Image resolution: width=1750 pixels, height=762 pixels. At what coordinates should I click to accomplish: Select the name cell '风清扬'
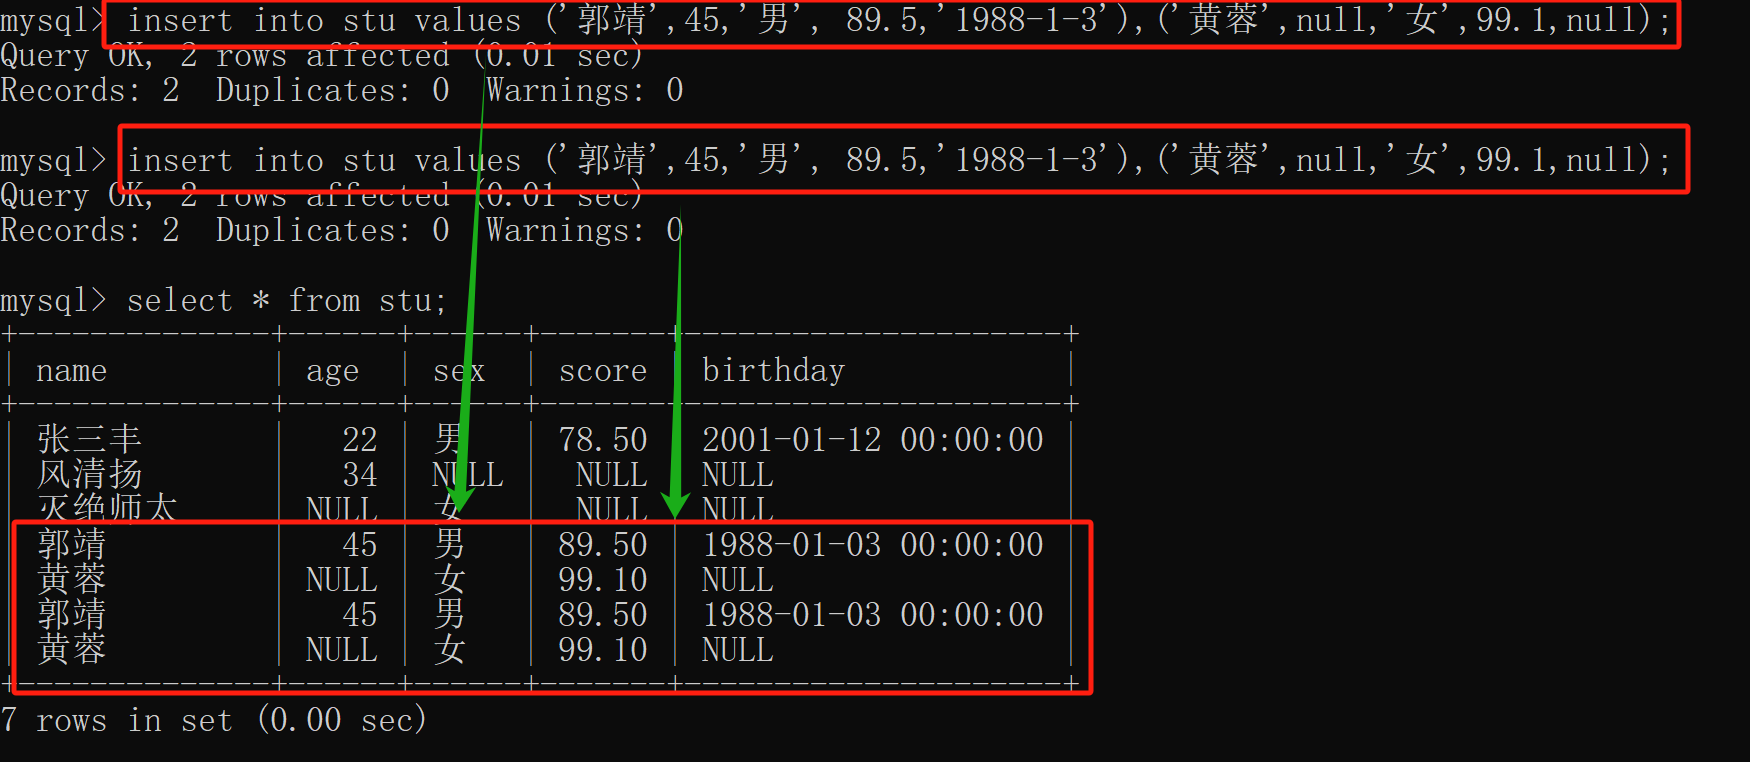click(89, 474)
